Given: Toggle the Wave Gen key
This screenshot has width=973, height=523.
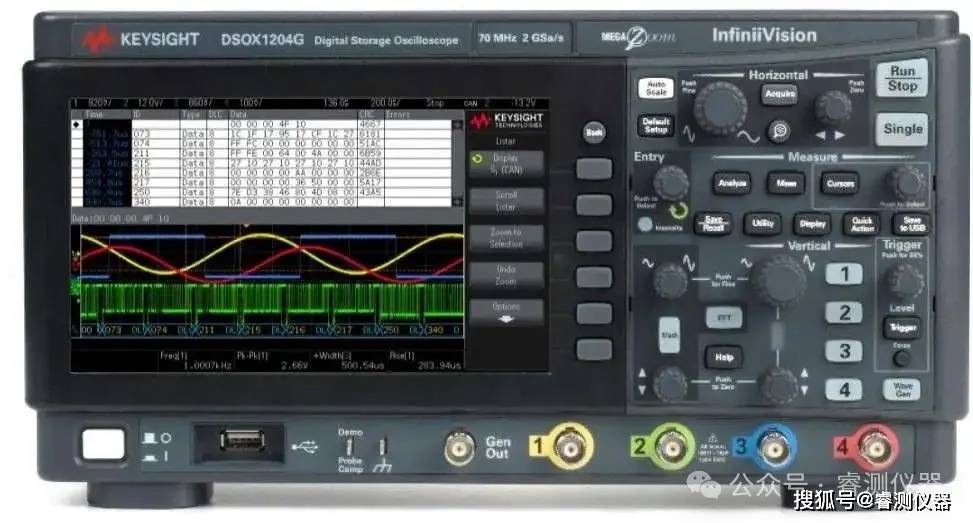Looking at the screenshot, I should [902, 390].
